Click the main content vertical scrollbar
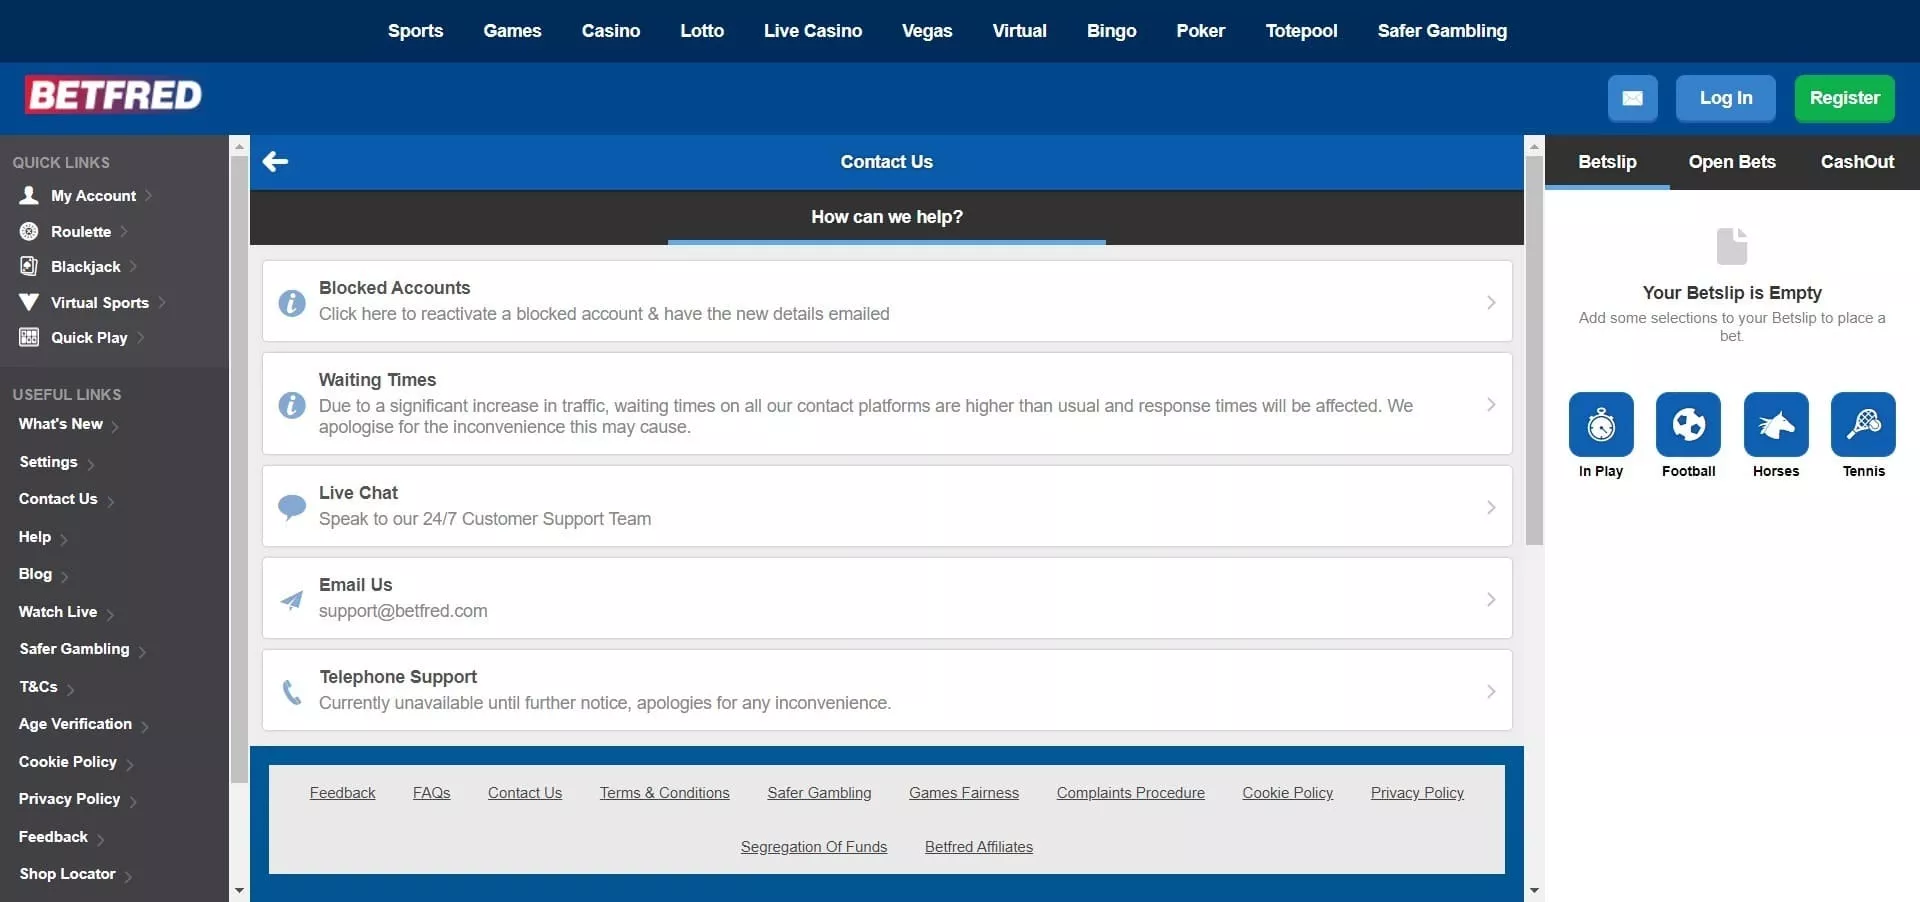The height and width of the screenshot is (902, 1920). 1534,350
